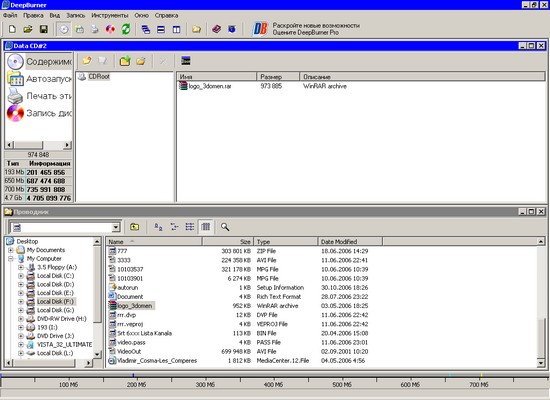Click the tile horizontally icon
The width and height of the screenshot is (550, 400).
(161, 29)
